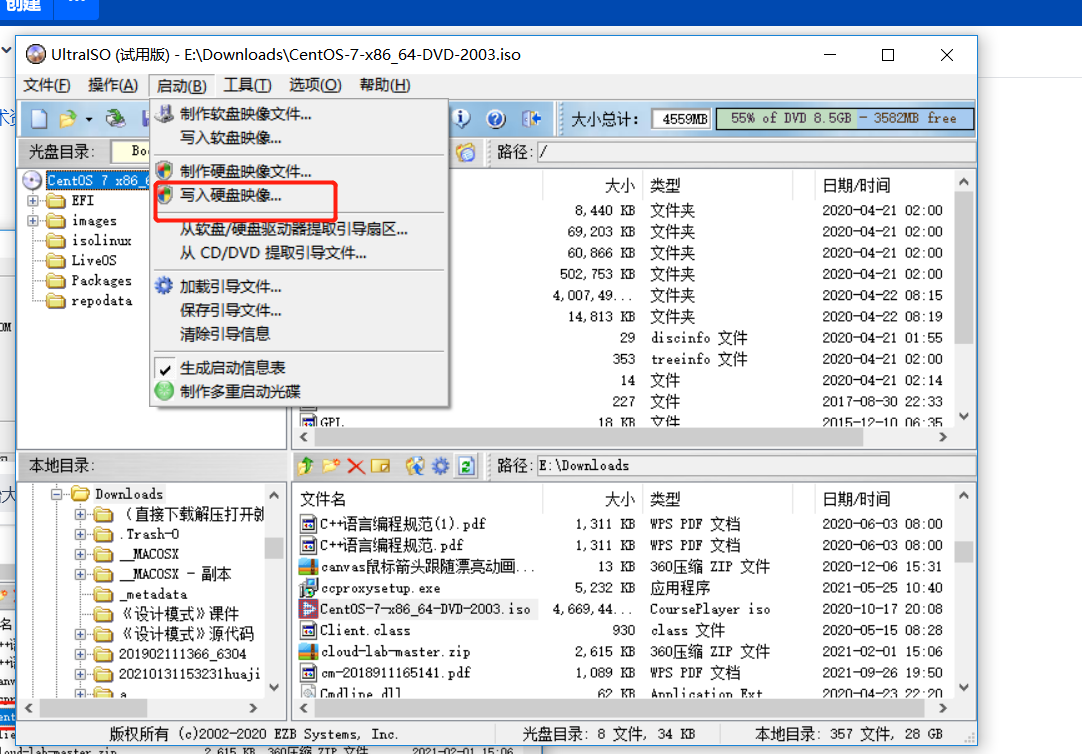Viewport: 1082px width, 754px height.
Task: Expand the .Trash-0 folder node
Action: click(x=81, y=535)
